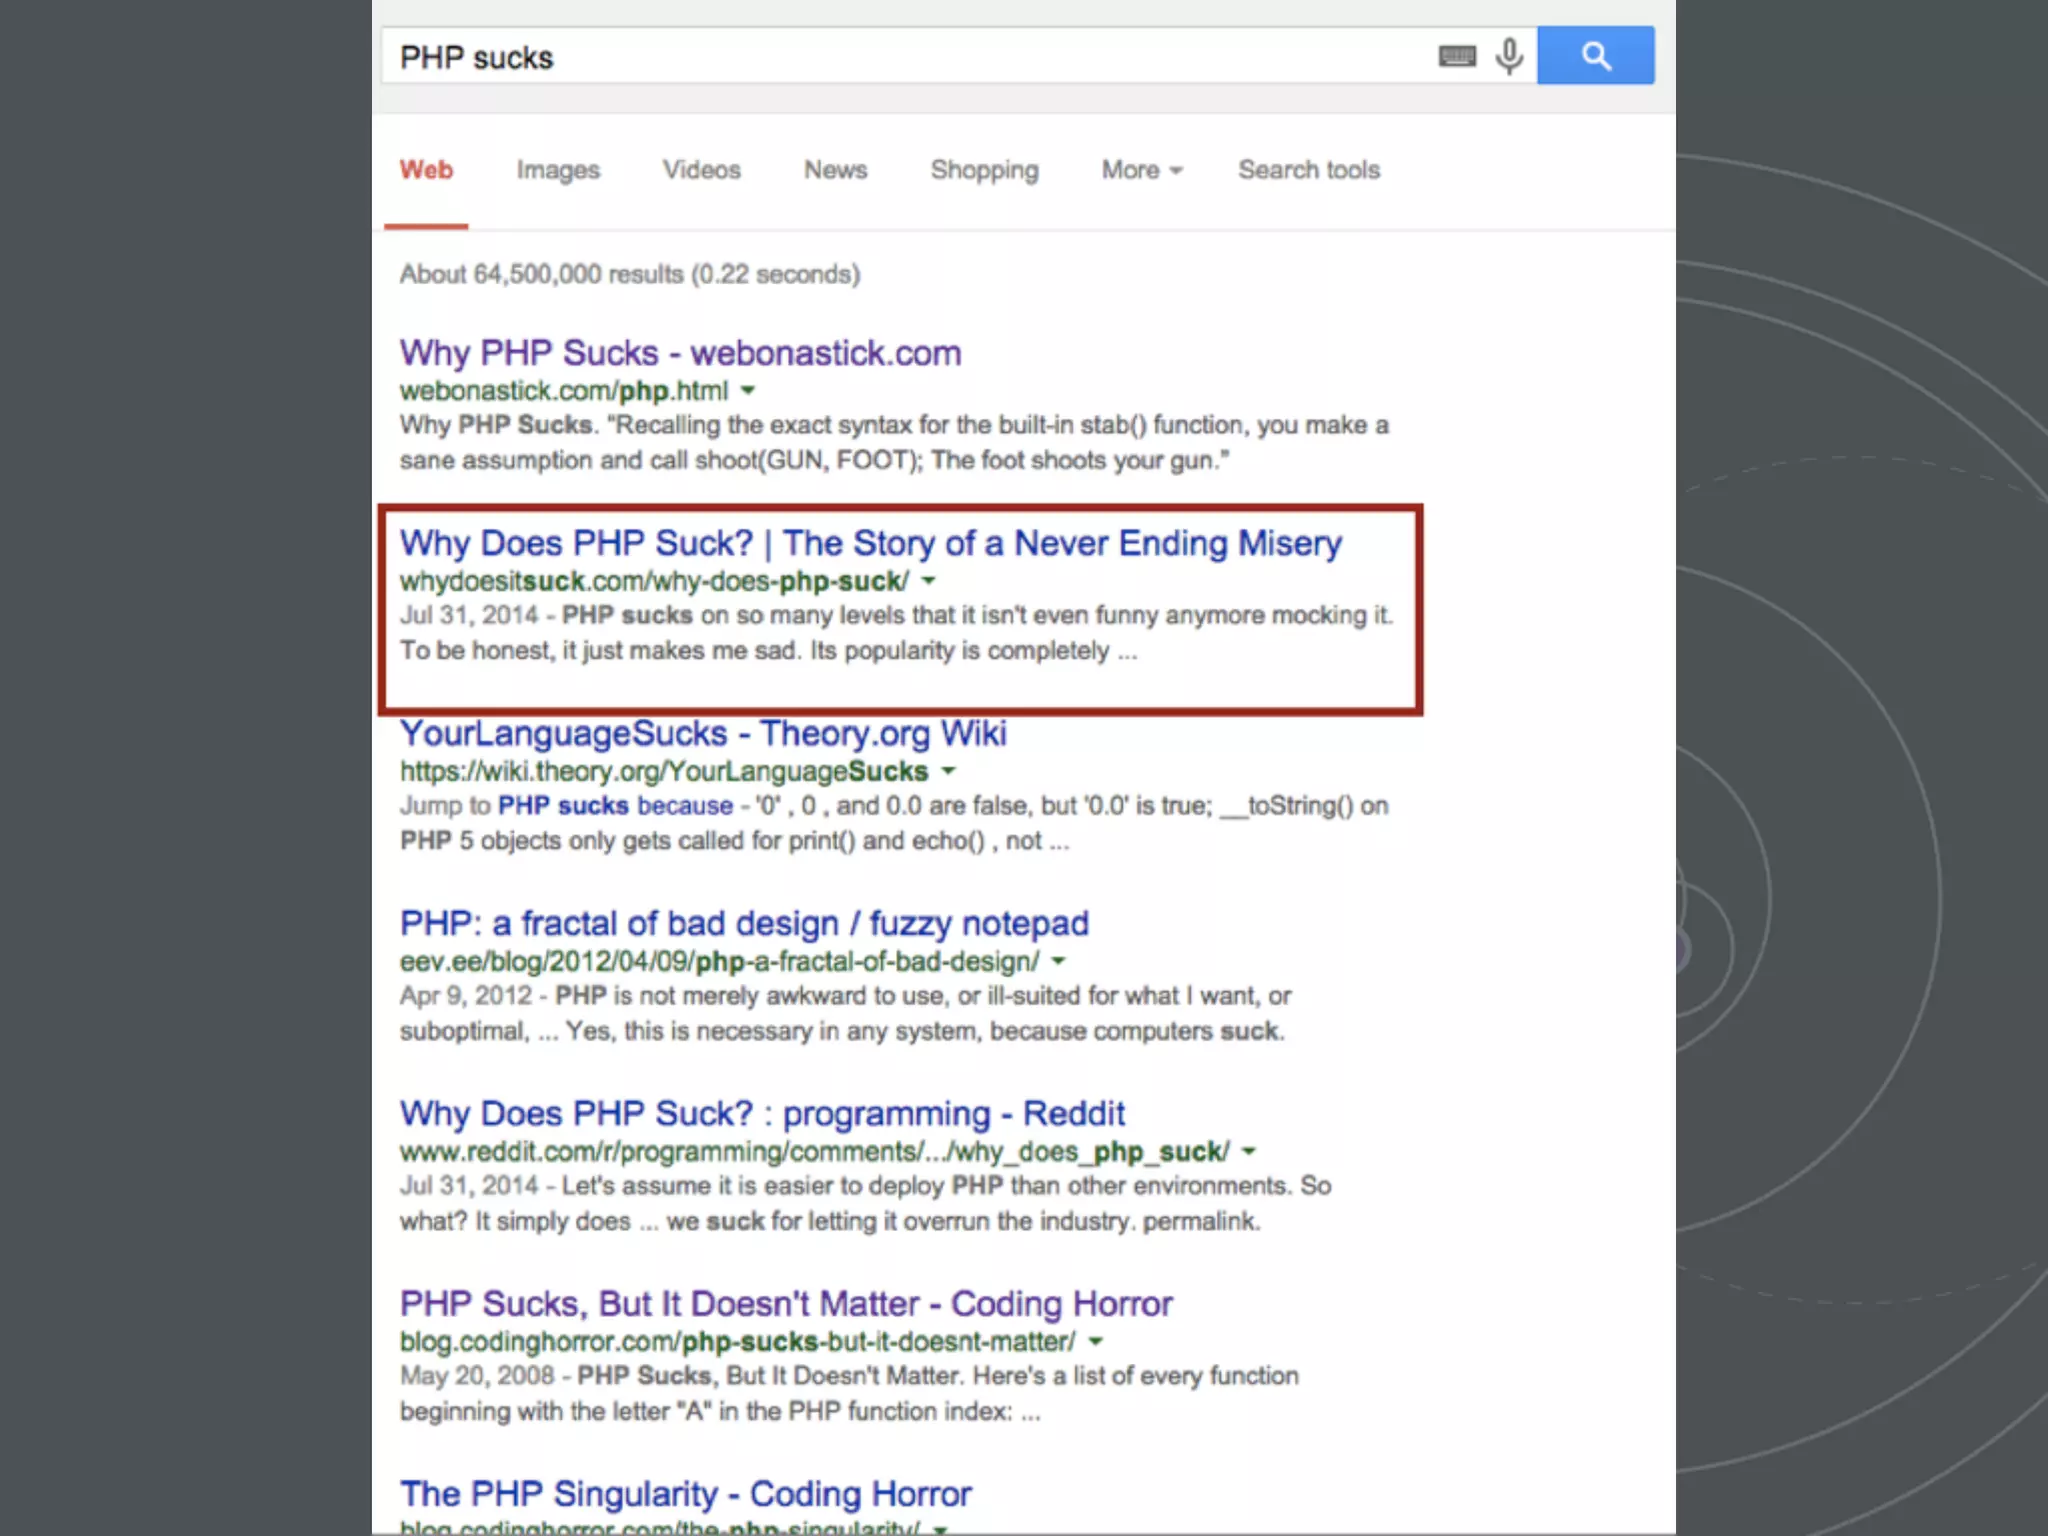
Task: Switch to the Images tab
Action: click(558, 171)
